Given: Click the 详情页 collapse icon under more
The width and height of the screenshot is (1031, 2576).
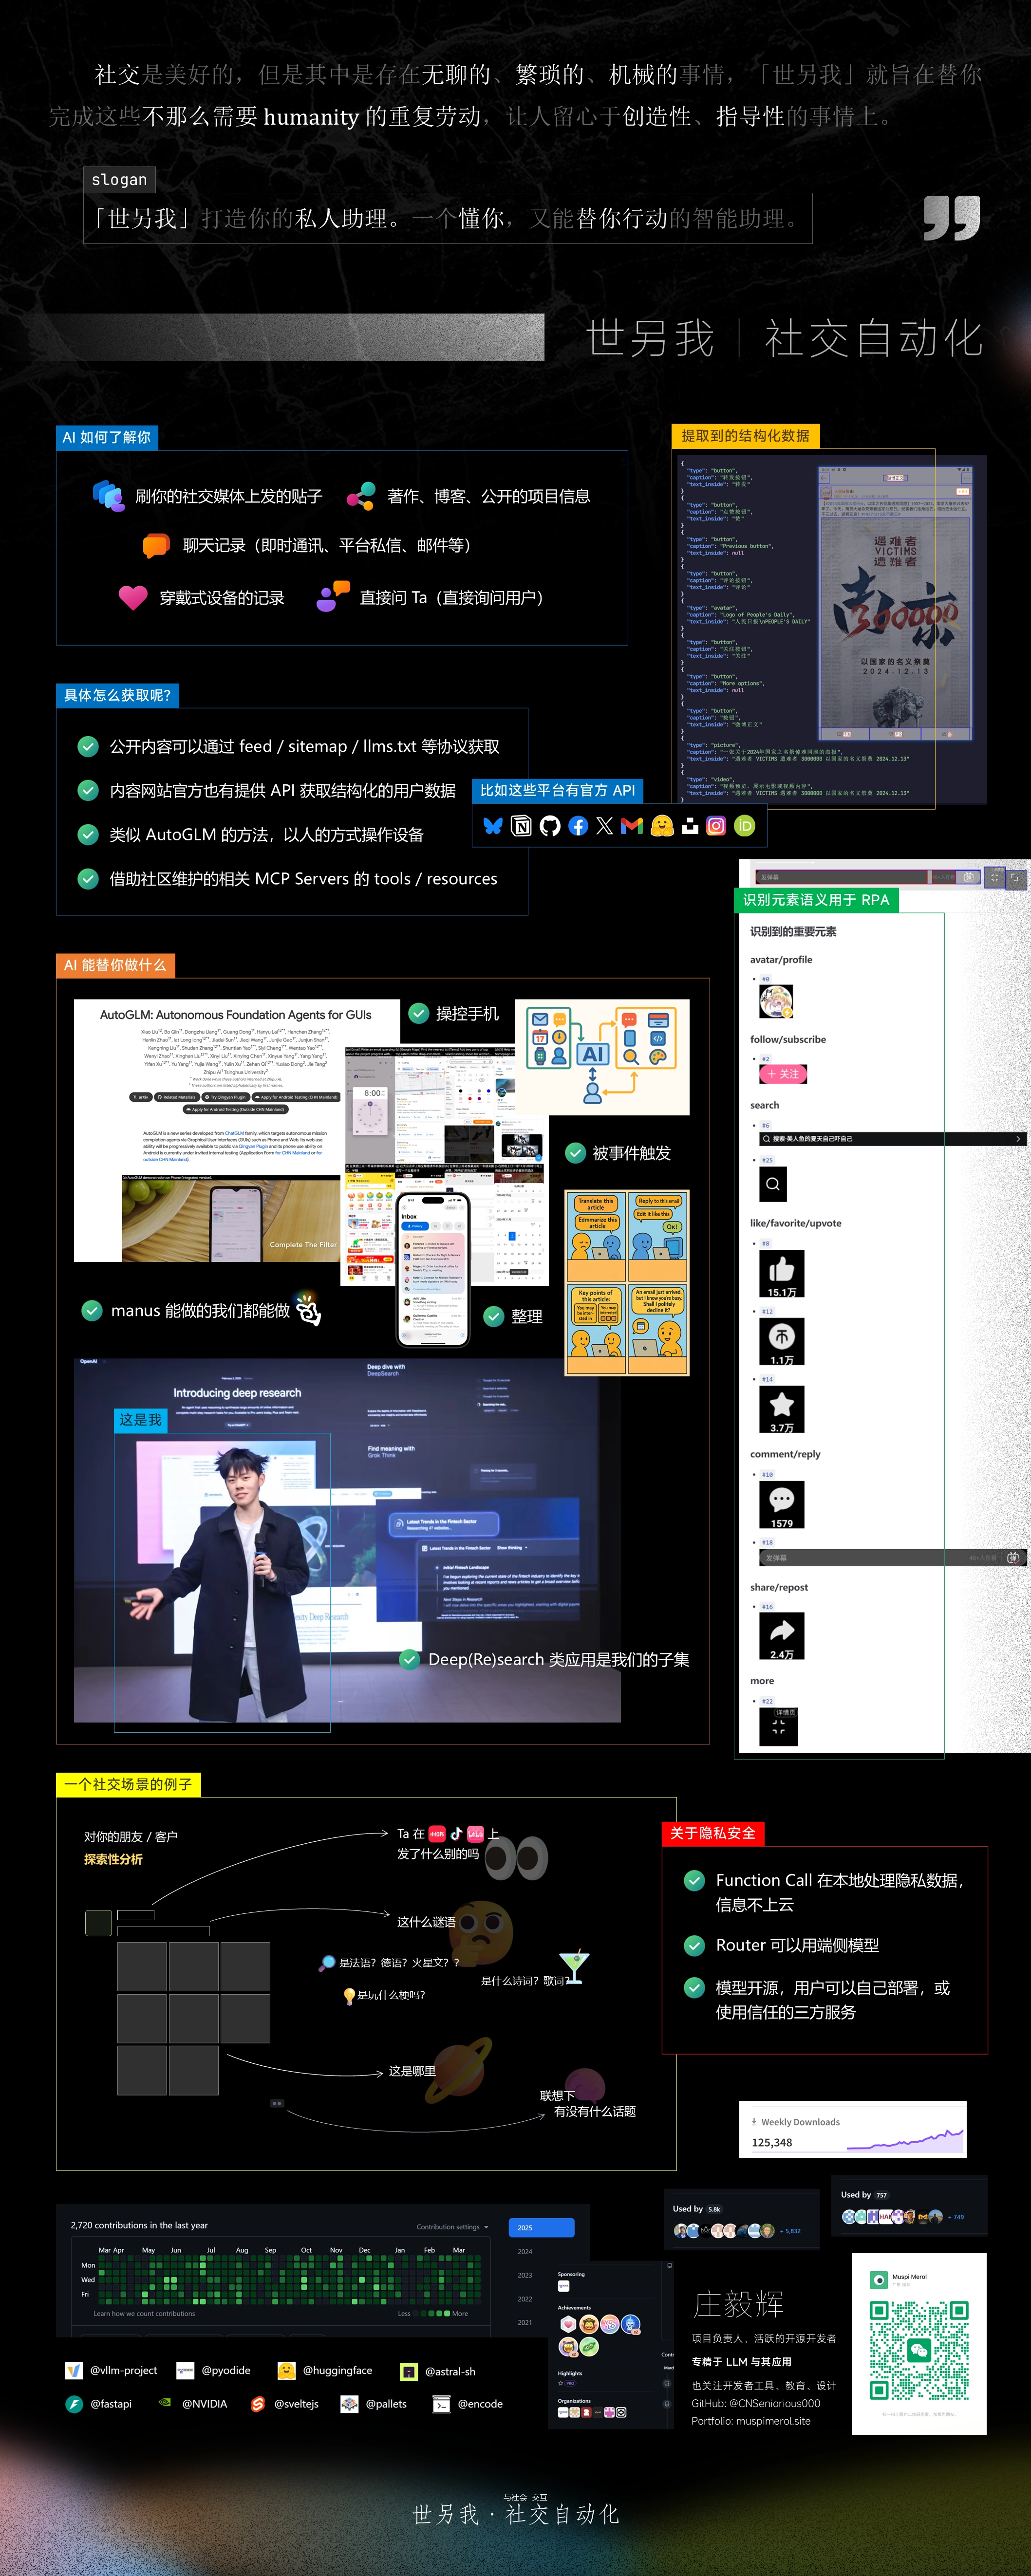Looking at the screenshot, I should point(779,1726).
